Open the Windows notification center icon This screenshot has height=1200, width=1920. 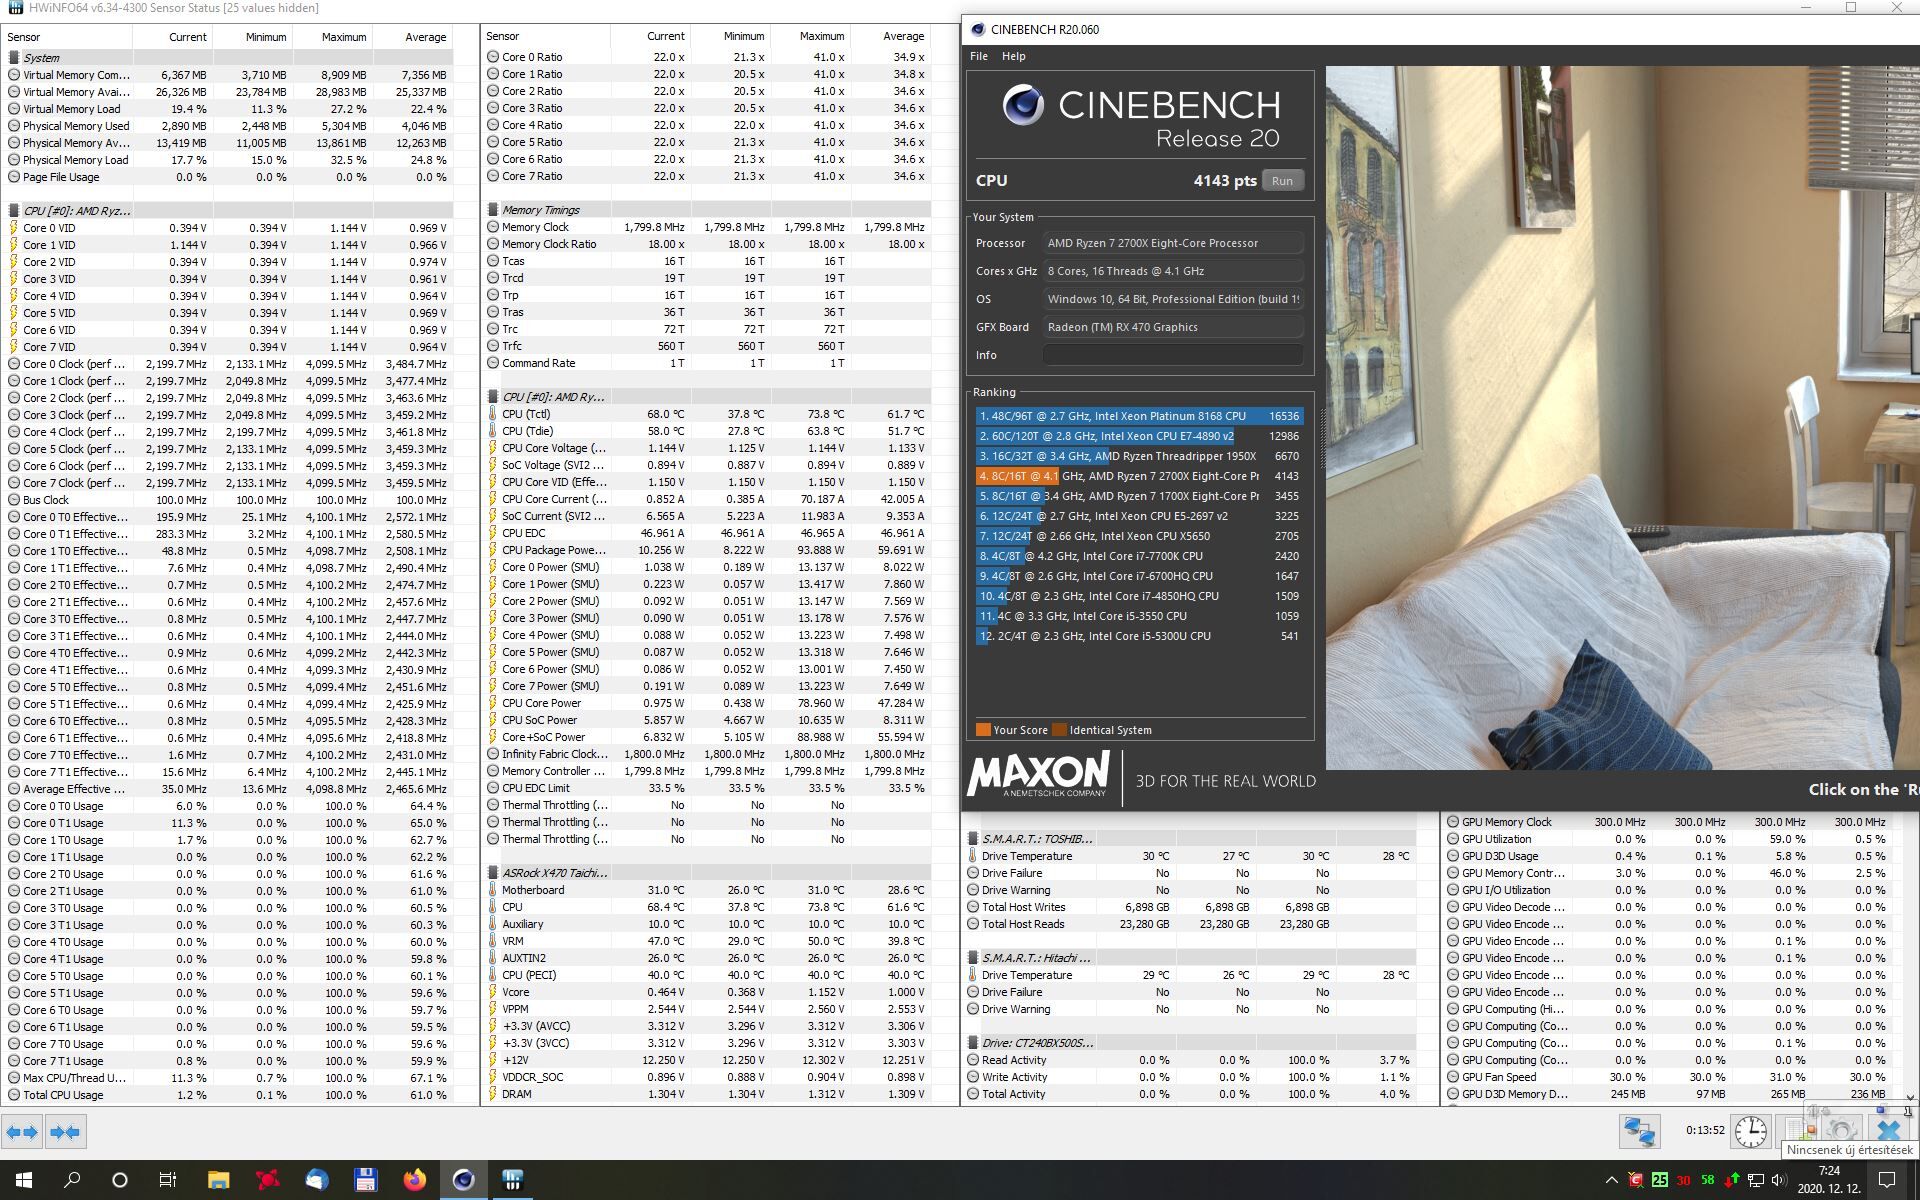tap(1888, 1180)
